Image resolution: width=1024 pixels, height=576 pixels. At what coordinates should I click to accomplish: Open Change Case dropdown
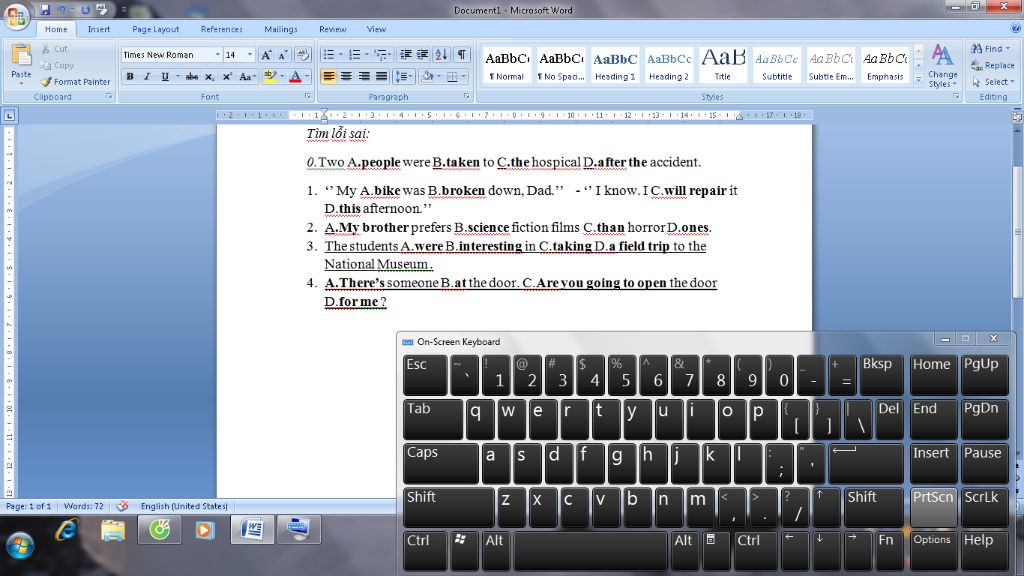[246, 76]
